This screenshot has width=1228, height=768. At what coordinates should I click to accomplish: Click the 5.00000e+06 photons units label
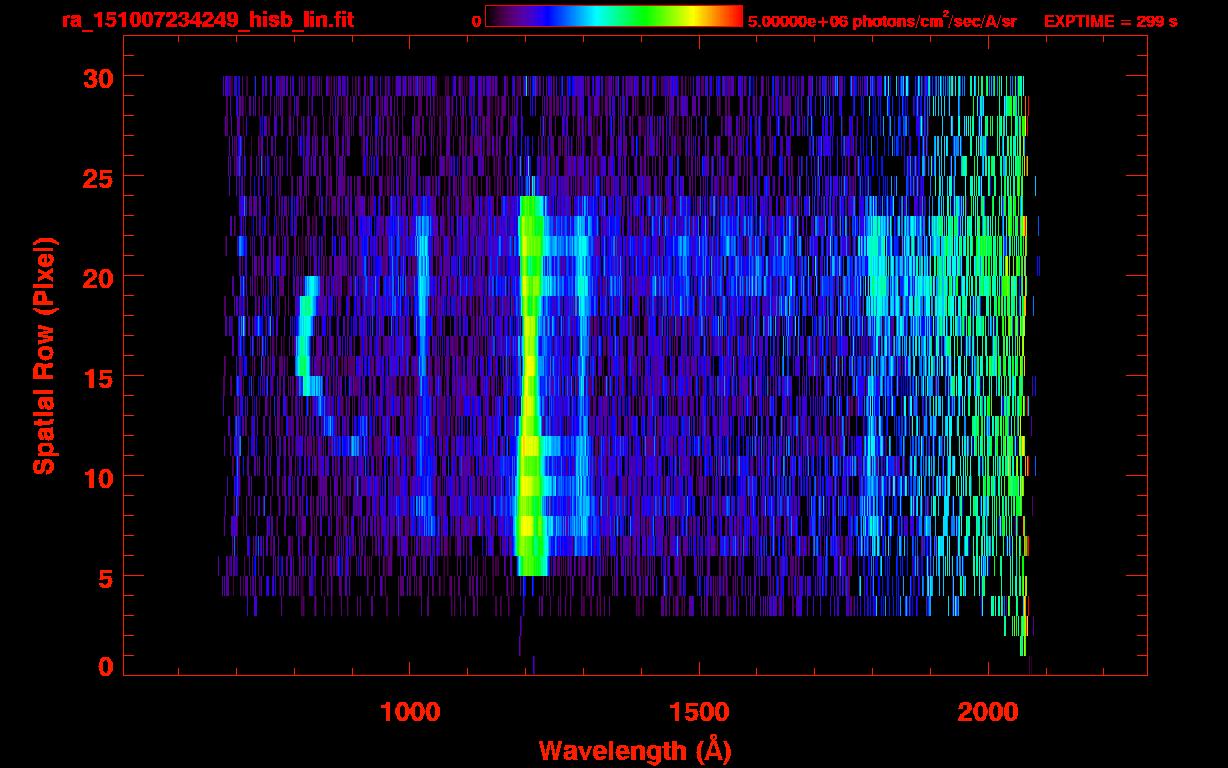point(882,21)
